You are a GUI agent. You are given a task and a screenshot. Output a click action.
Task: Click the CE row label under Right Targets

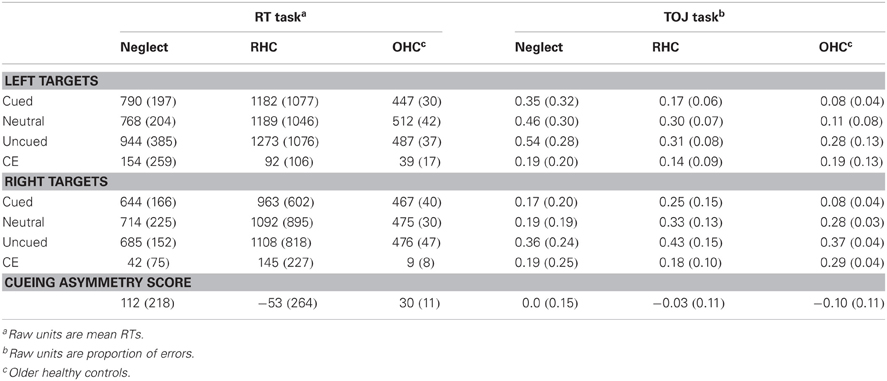click(x=11, y=262)
